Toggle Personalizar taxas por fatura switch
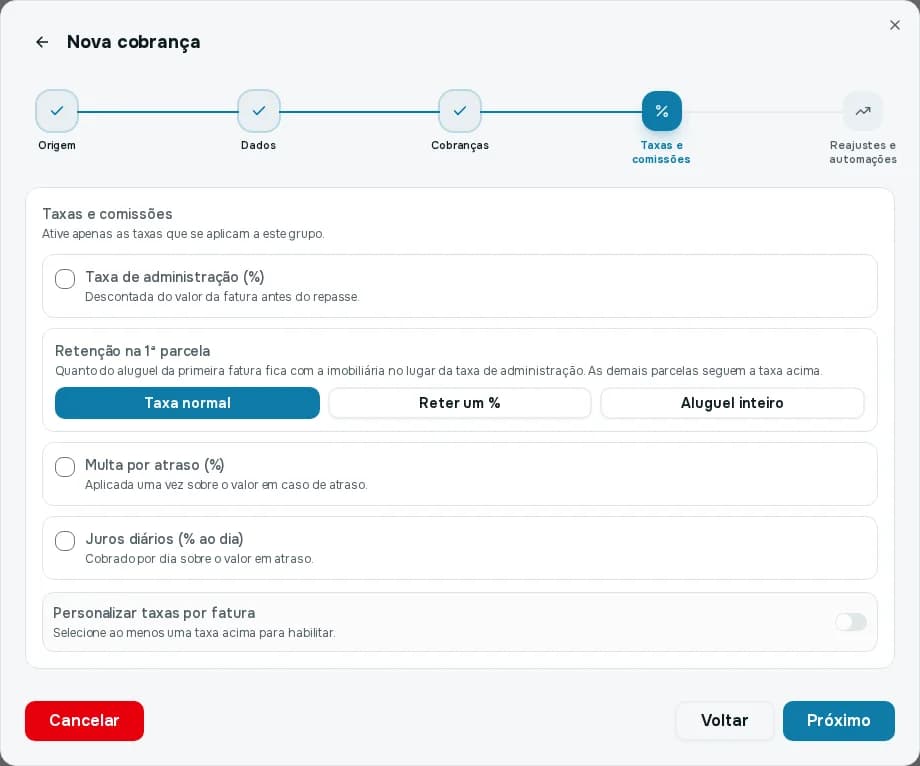The image size is (920, 766). click(851, 622)
